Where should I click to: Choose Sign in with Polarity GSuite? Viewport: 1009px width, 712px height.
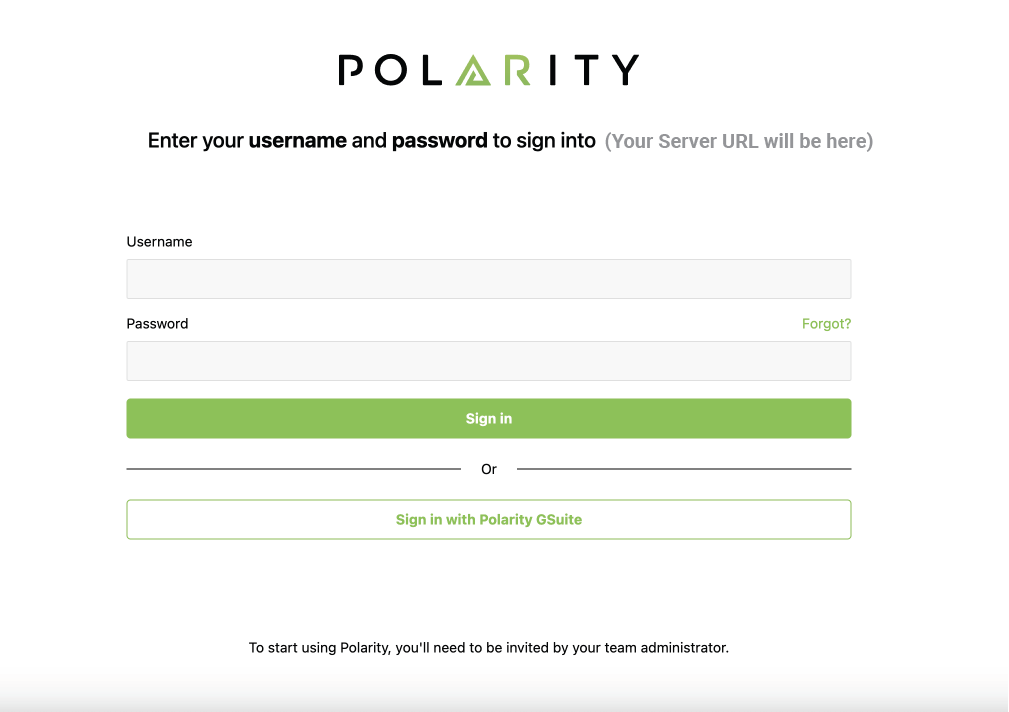[488, 520]
